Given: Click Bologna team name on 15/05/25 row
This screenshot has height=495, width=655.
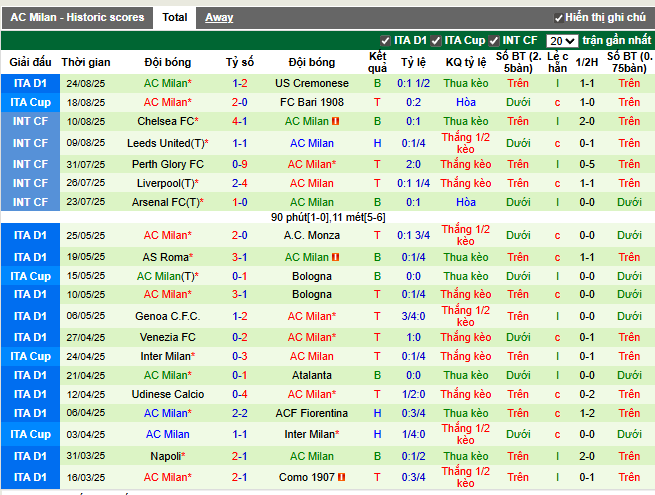Looking at the screenshot, I should click(312, 276).
